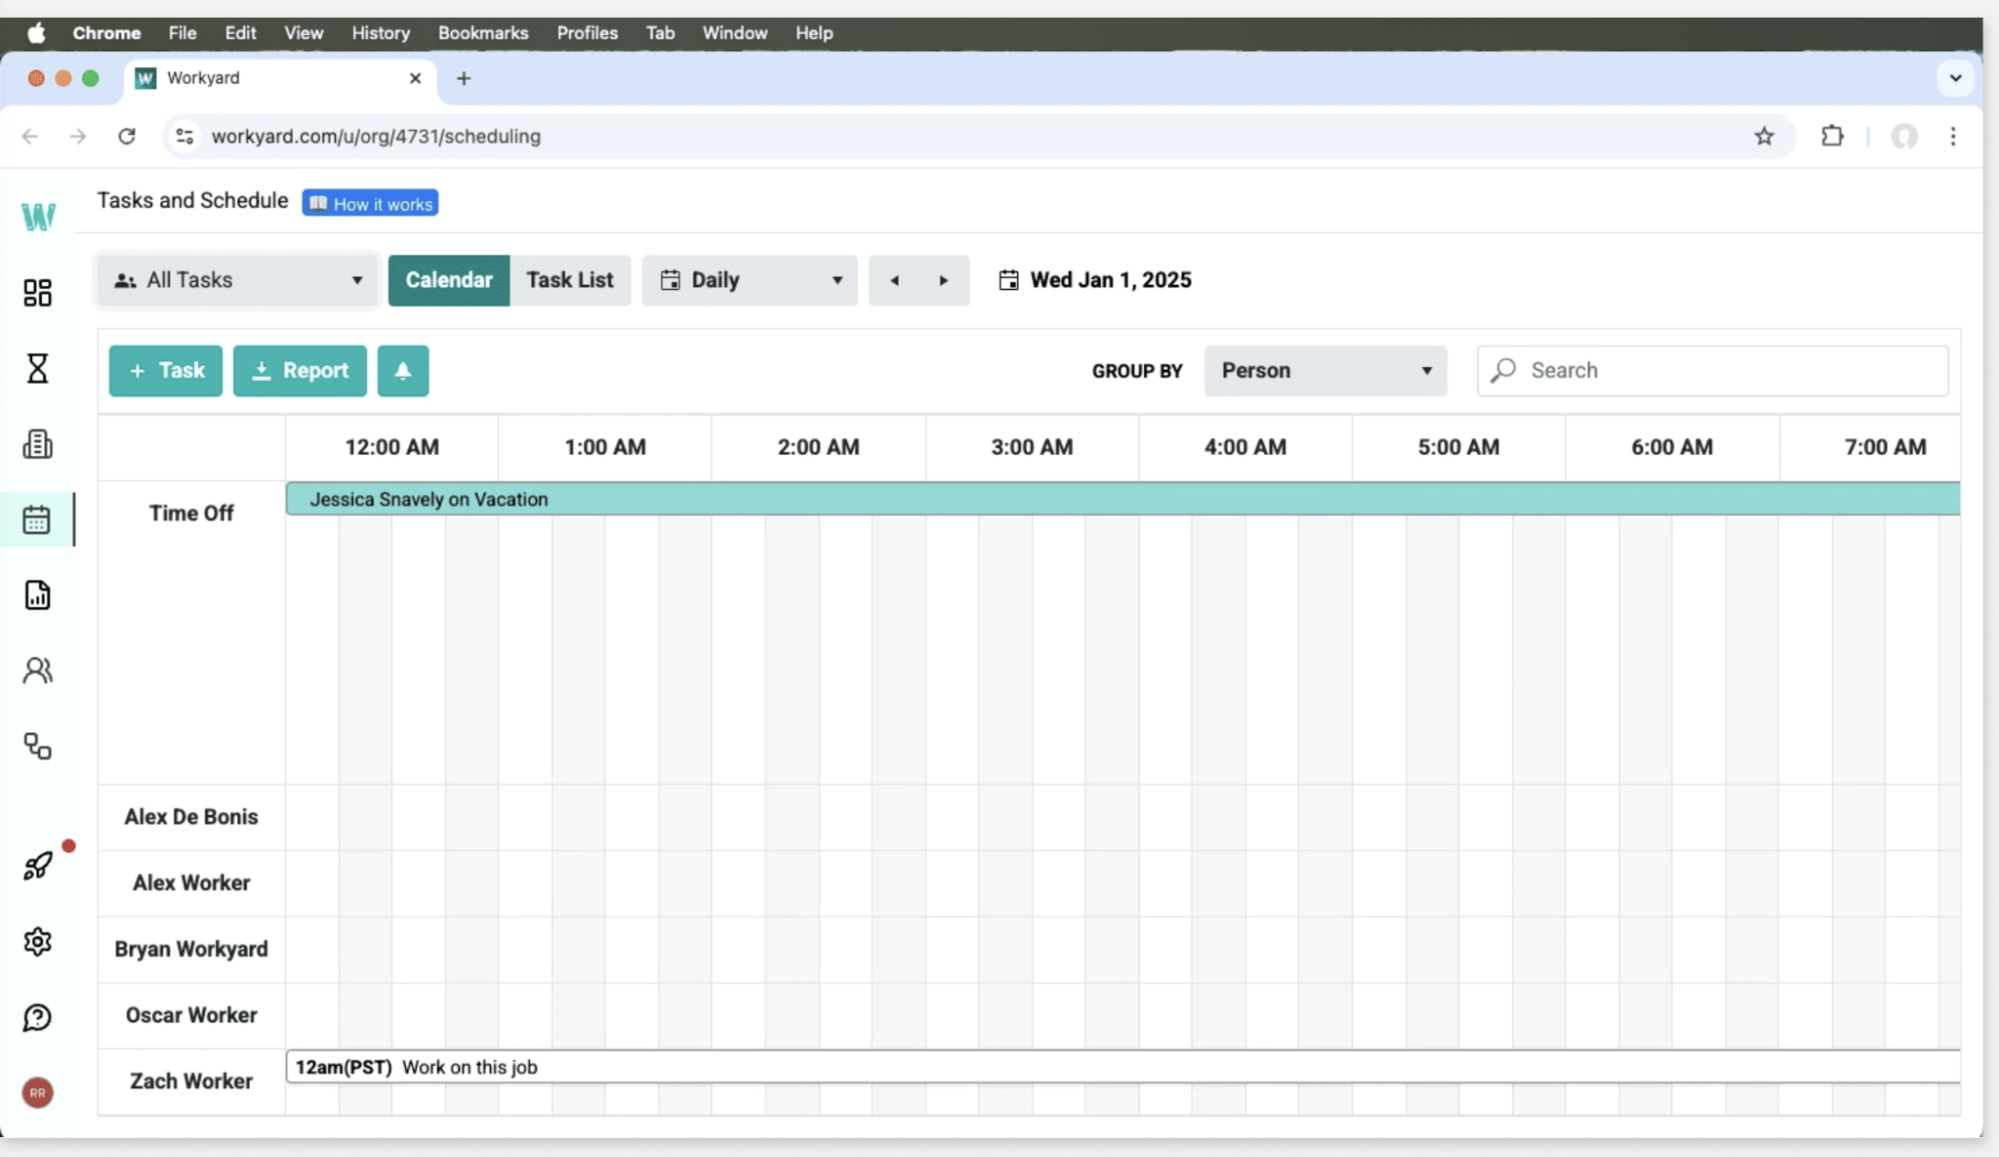1999x1157 pixels.
Task: Open the History menu
Action: [x=380, y=33]
